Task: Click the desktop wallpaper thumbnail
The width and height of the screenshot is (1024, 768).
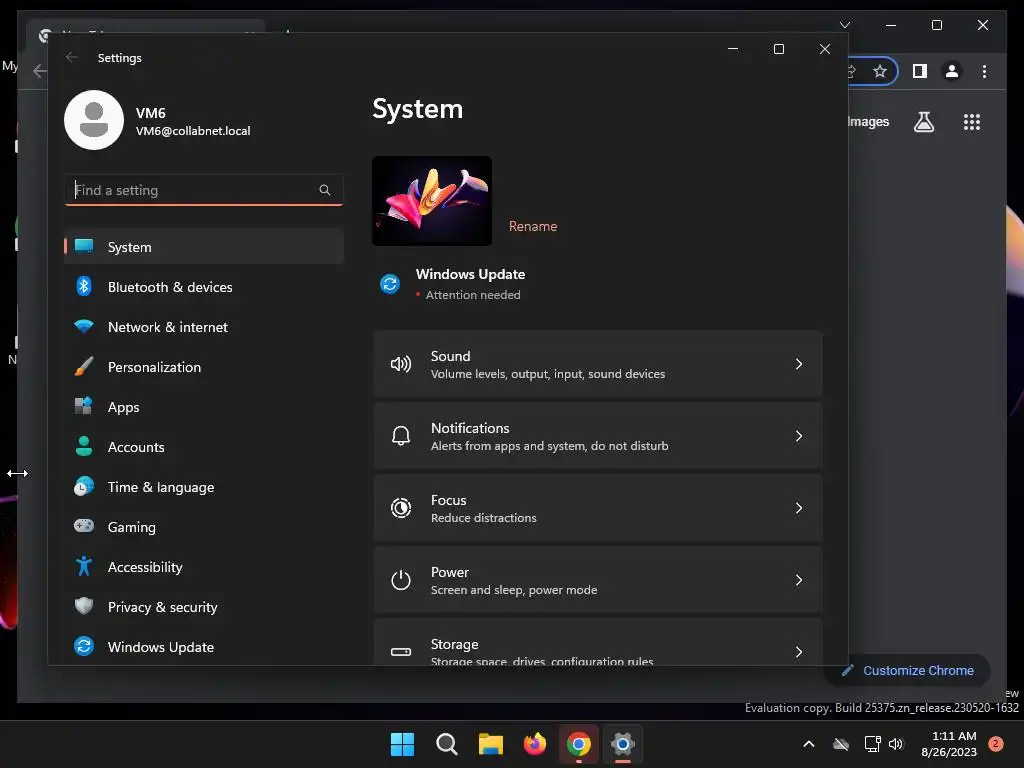Action: tap(432, 200)
